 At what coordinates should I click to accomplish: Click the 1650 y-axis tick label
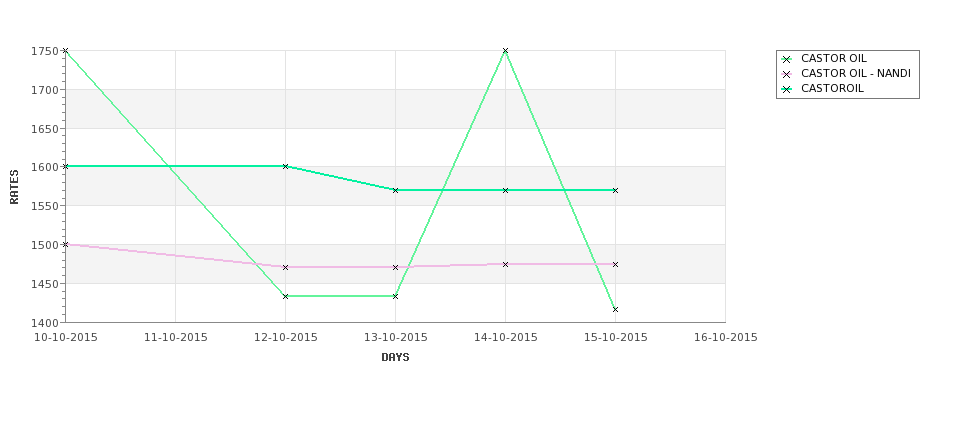click(45, 129)
